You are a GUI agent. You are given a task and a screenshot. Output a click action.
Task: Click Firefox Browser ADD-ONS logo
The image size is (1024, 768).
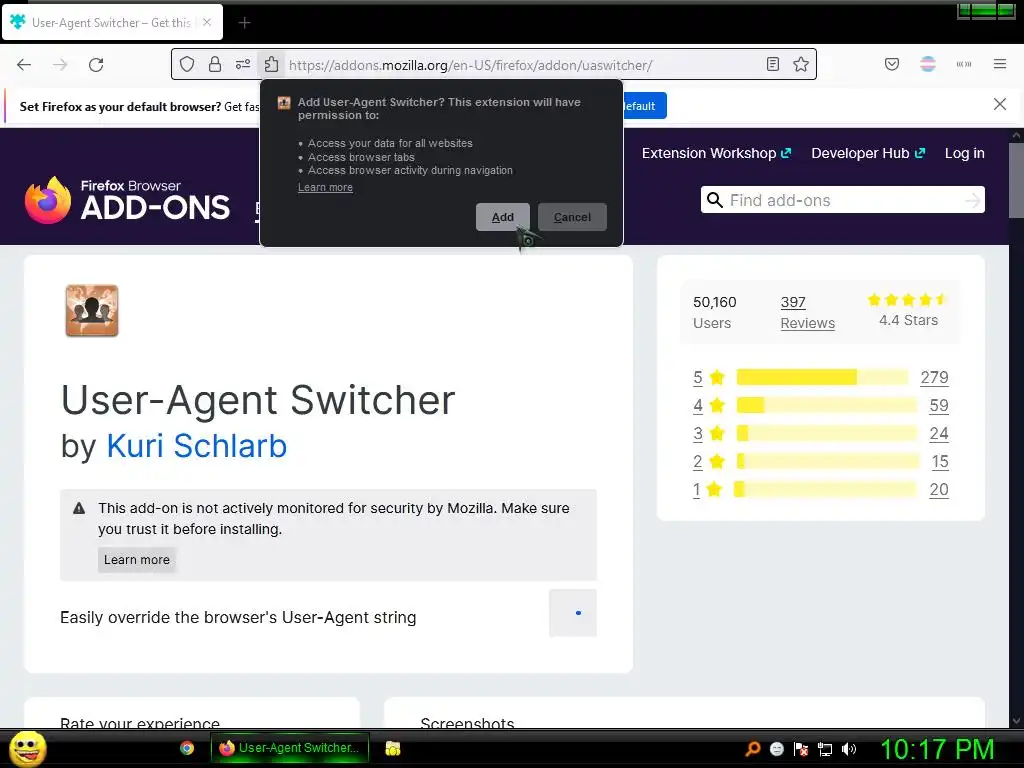click(x=127, y=200)
